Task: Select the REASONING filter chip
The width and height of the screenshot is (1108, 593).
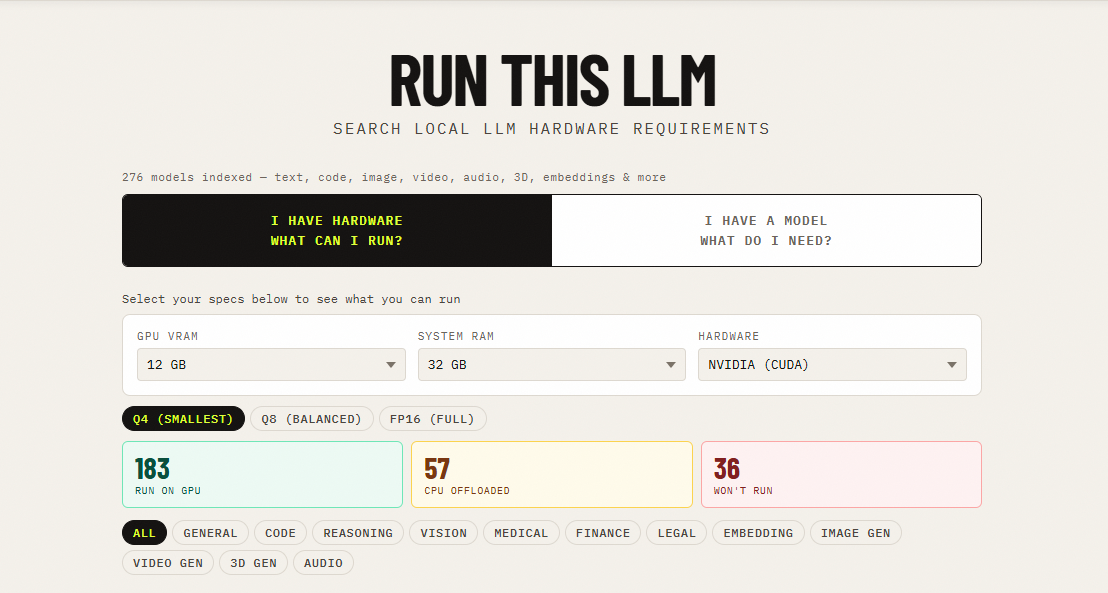Action: (357, 532)
